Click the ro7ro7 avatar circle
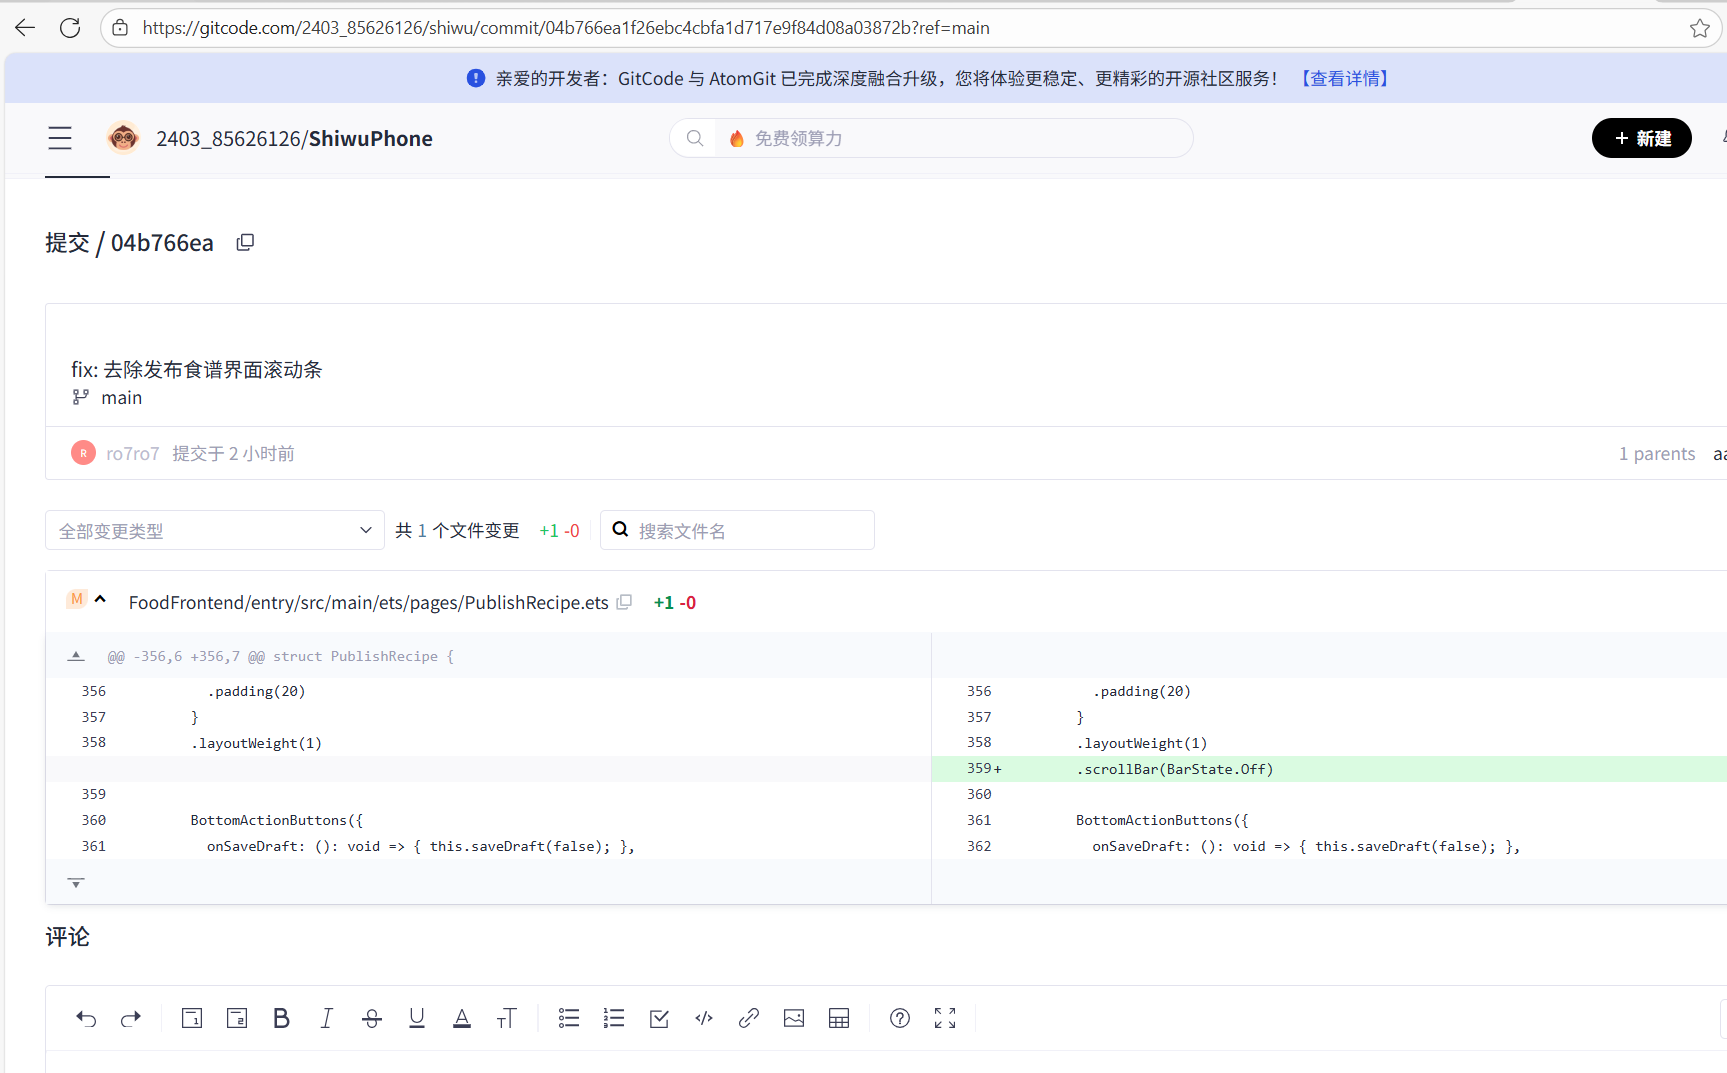 point(83,453)
